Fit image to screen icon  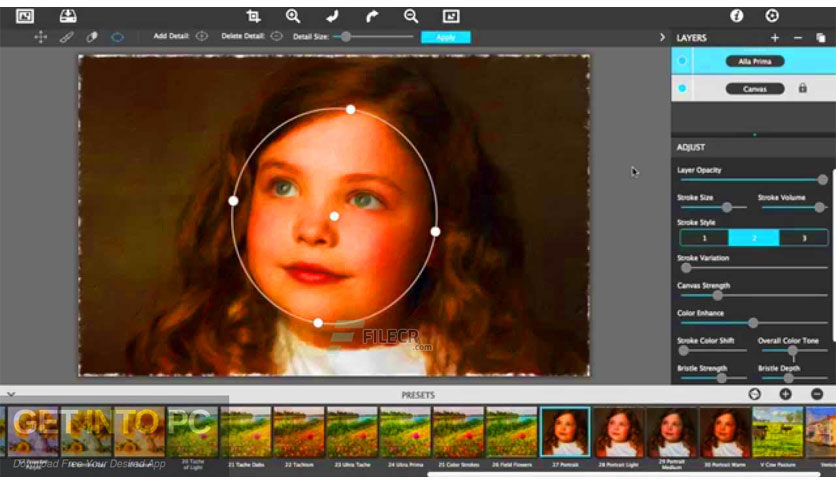tap(451, 17)
